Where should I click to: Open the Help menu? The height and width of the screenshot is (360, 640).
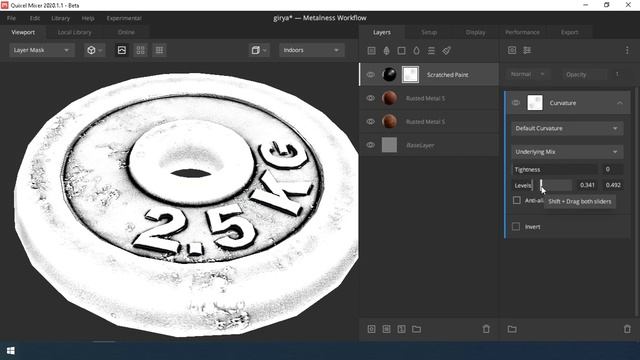coord(88,18)
